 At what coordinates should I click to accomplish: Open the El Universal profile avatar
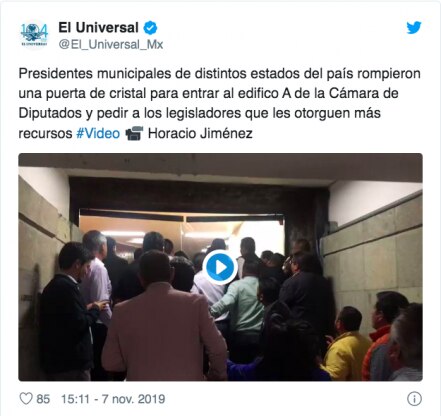click(x=34, y=34)
